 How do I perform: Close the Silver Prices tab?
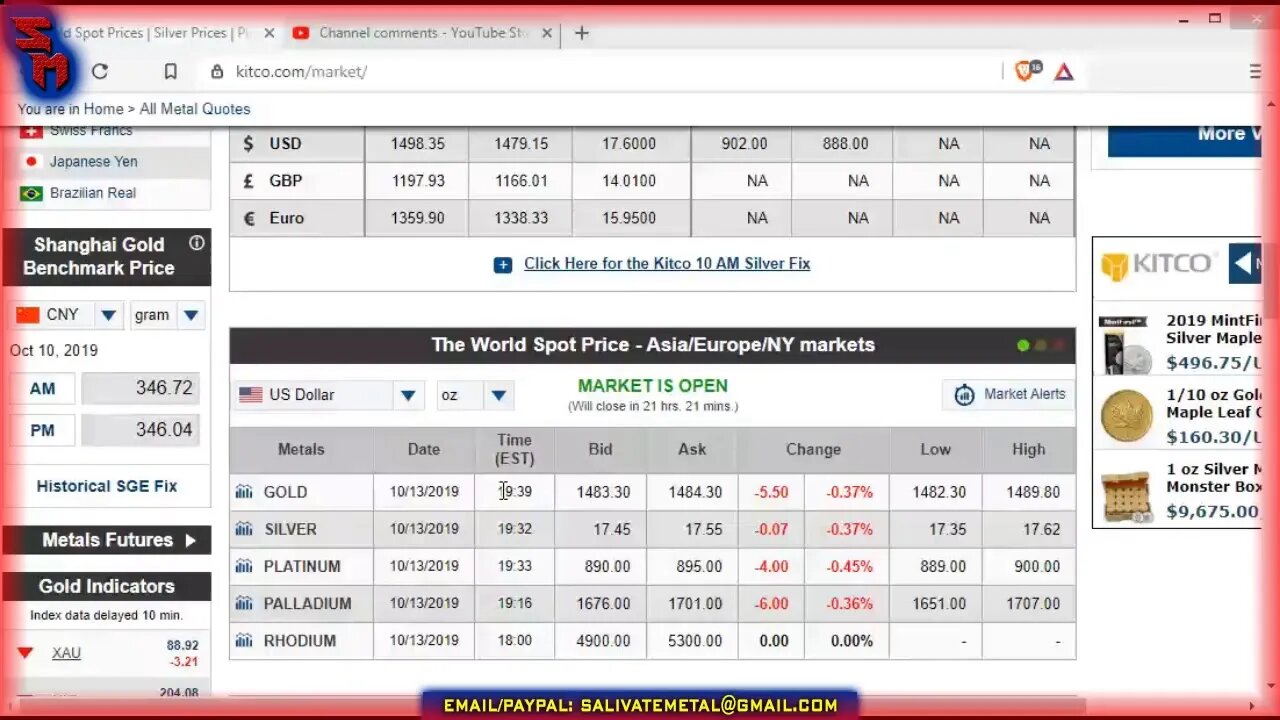[x=269, y=33]
